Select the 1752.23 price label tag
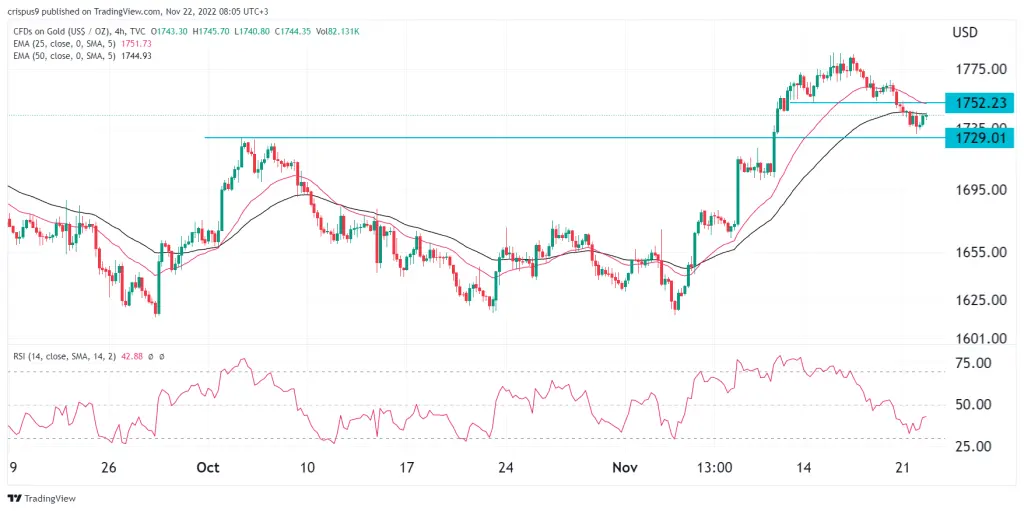This screenshot has width=1024, height=511. (979, 103)
